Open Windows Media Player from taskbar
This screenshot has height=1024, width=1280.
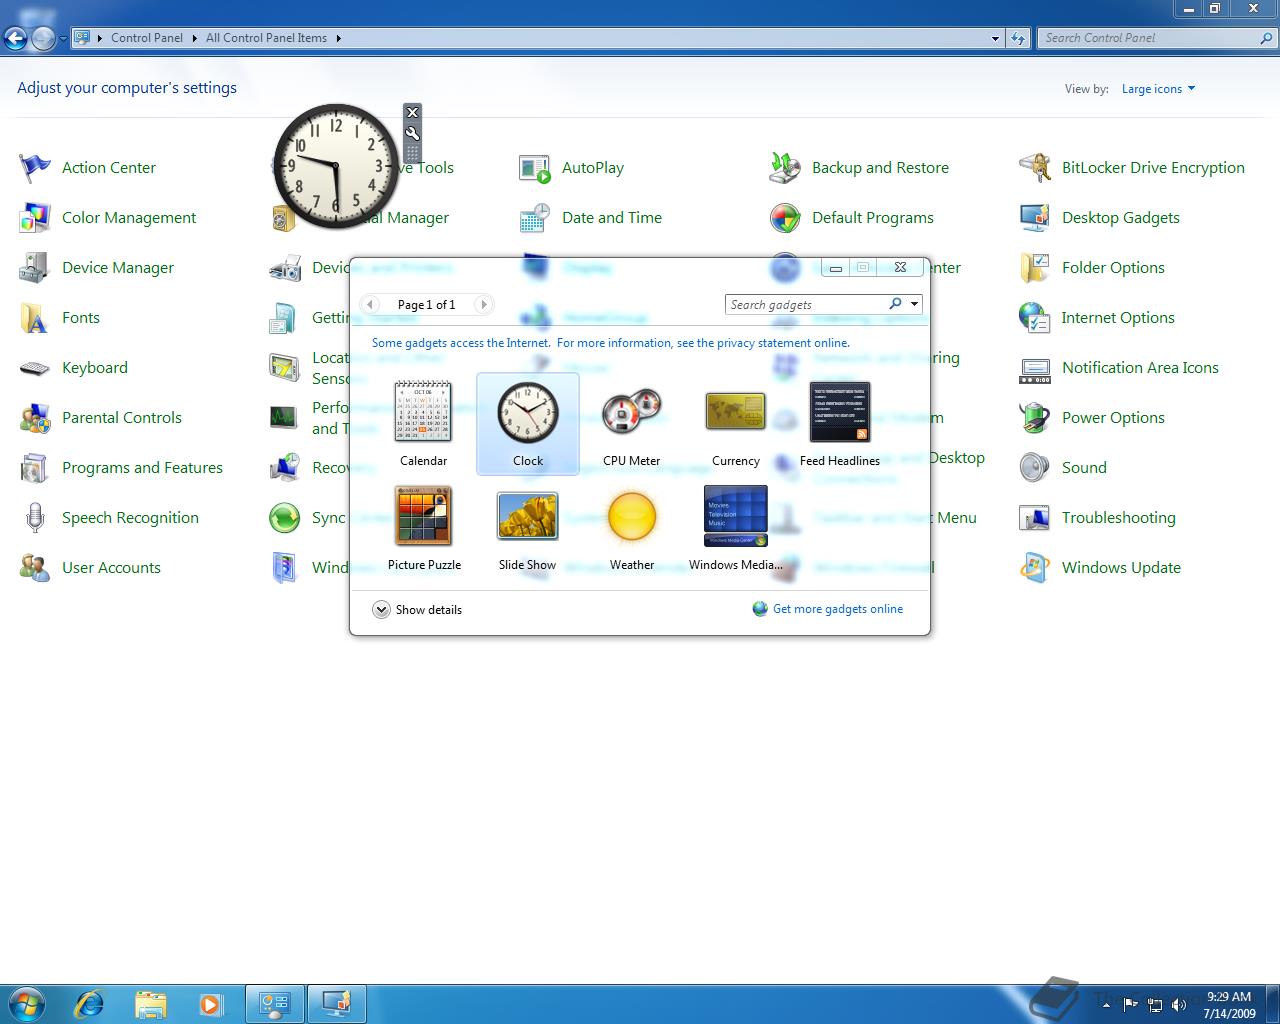coord(211,1003)
